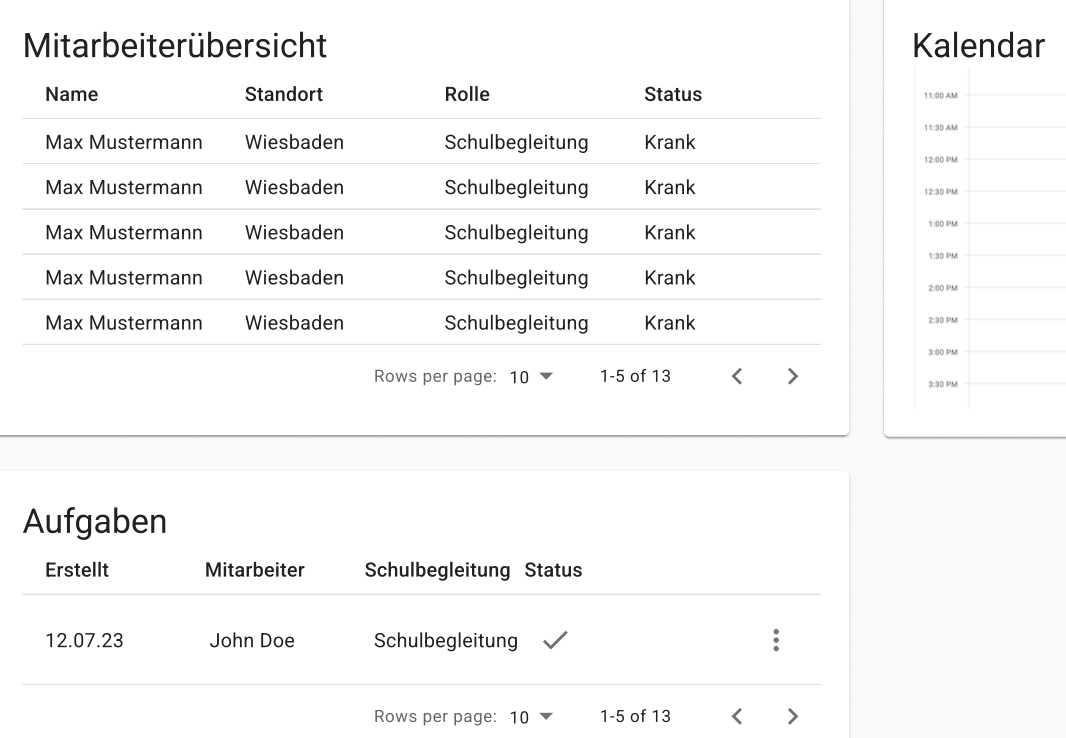Select the Wiesbaden entry in the second row
Image resolution: width=1066 pixels, height=738 pixels.
point(294,187)
